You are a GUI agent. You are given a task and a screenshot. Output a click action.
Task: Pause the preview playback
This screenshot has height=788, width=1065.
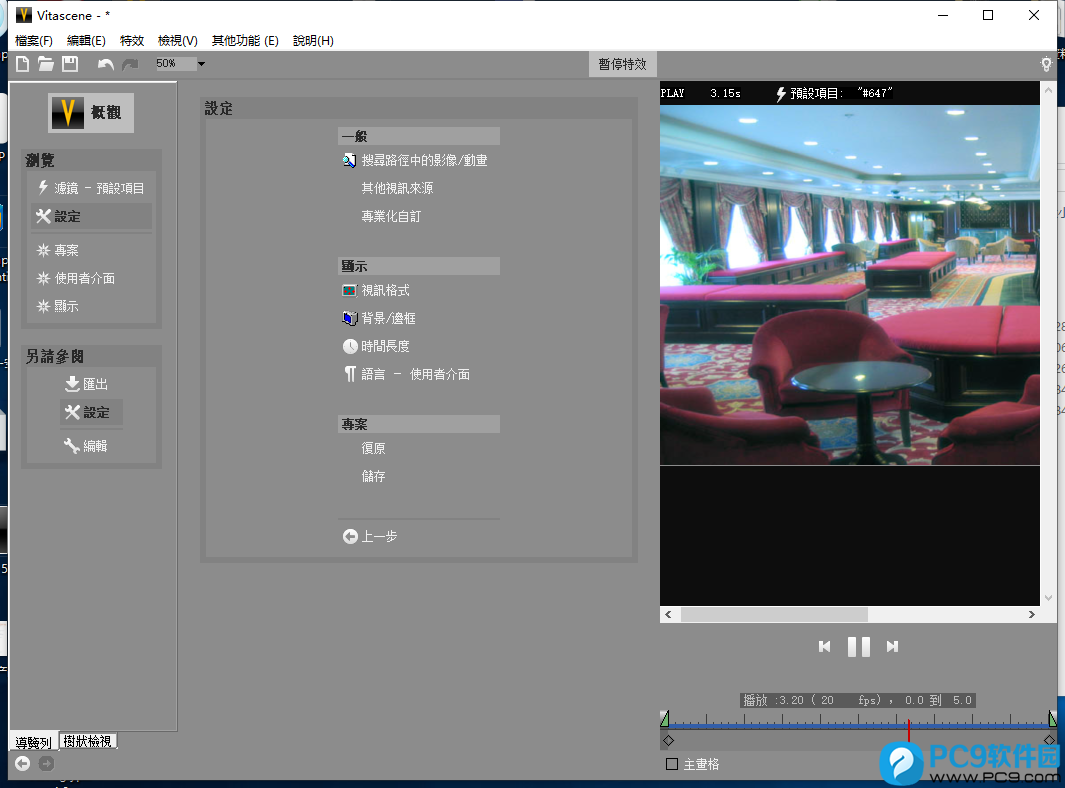[x=858, y=647]
